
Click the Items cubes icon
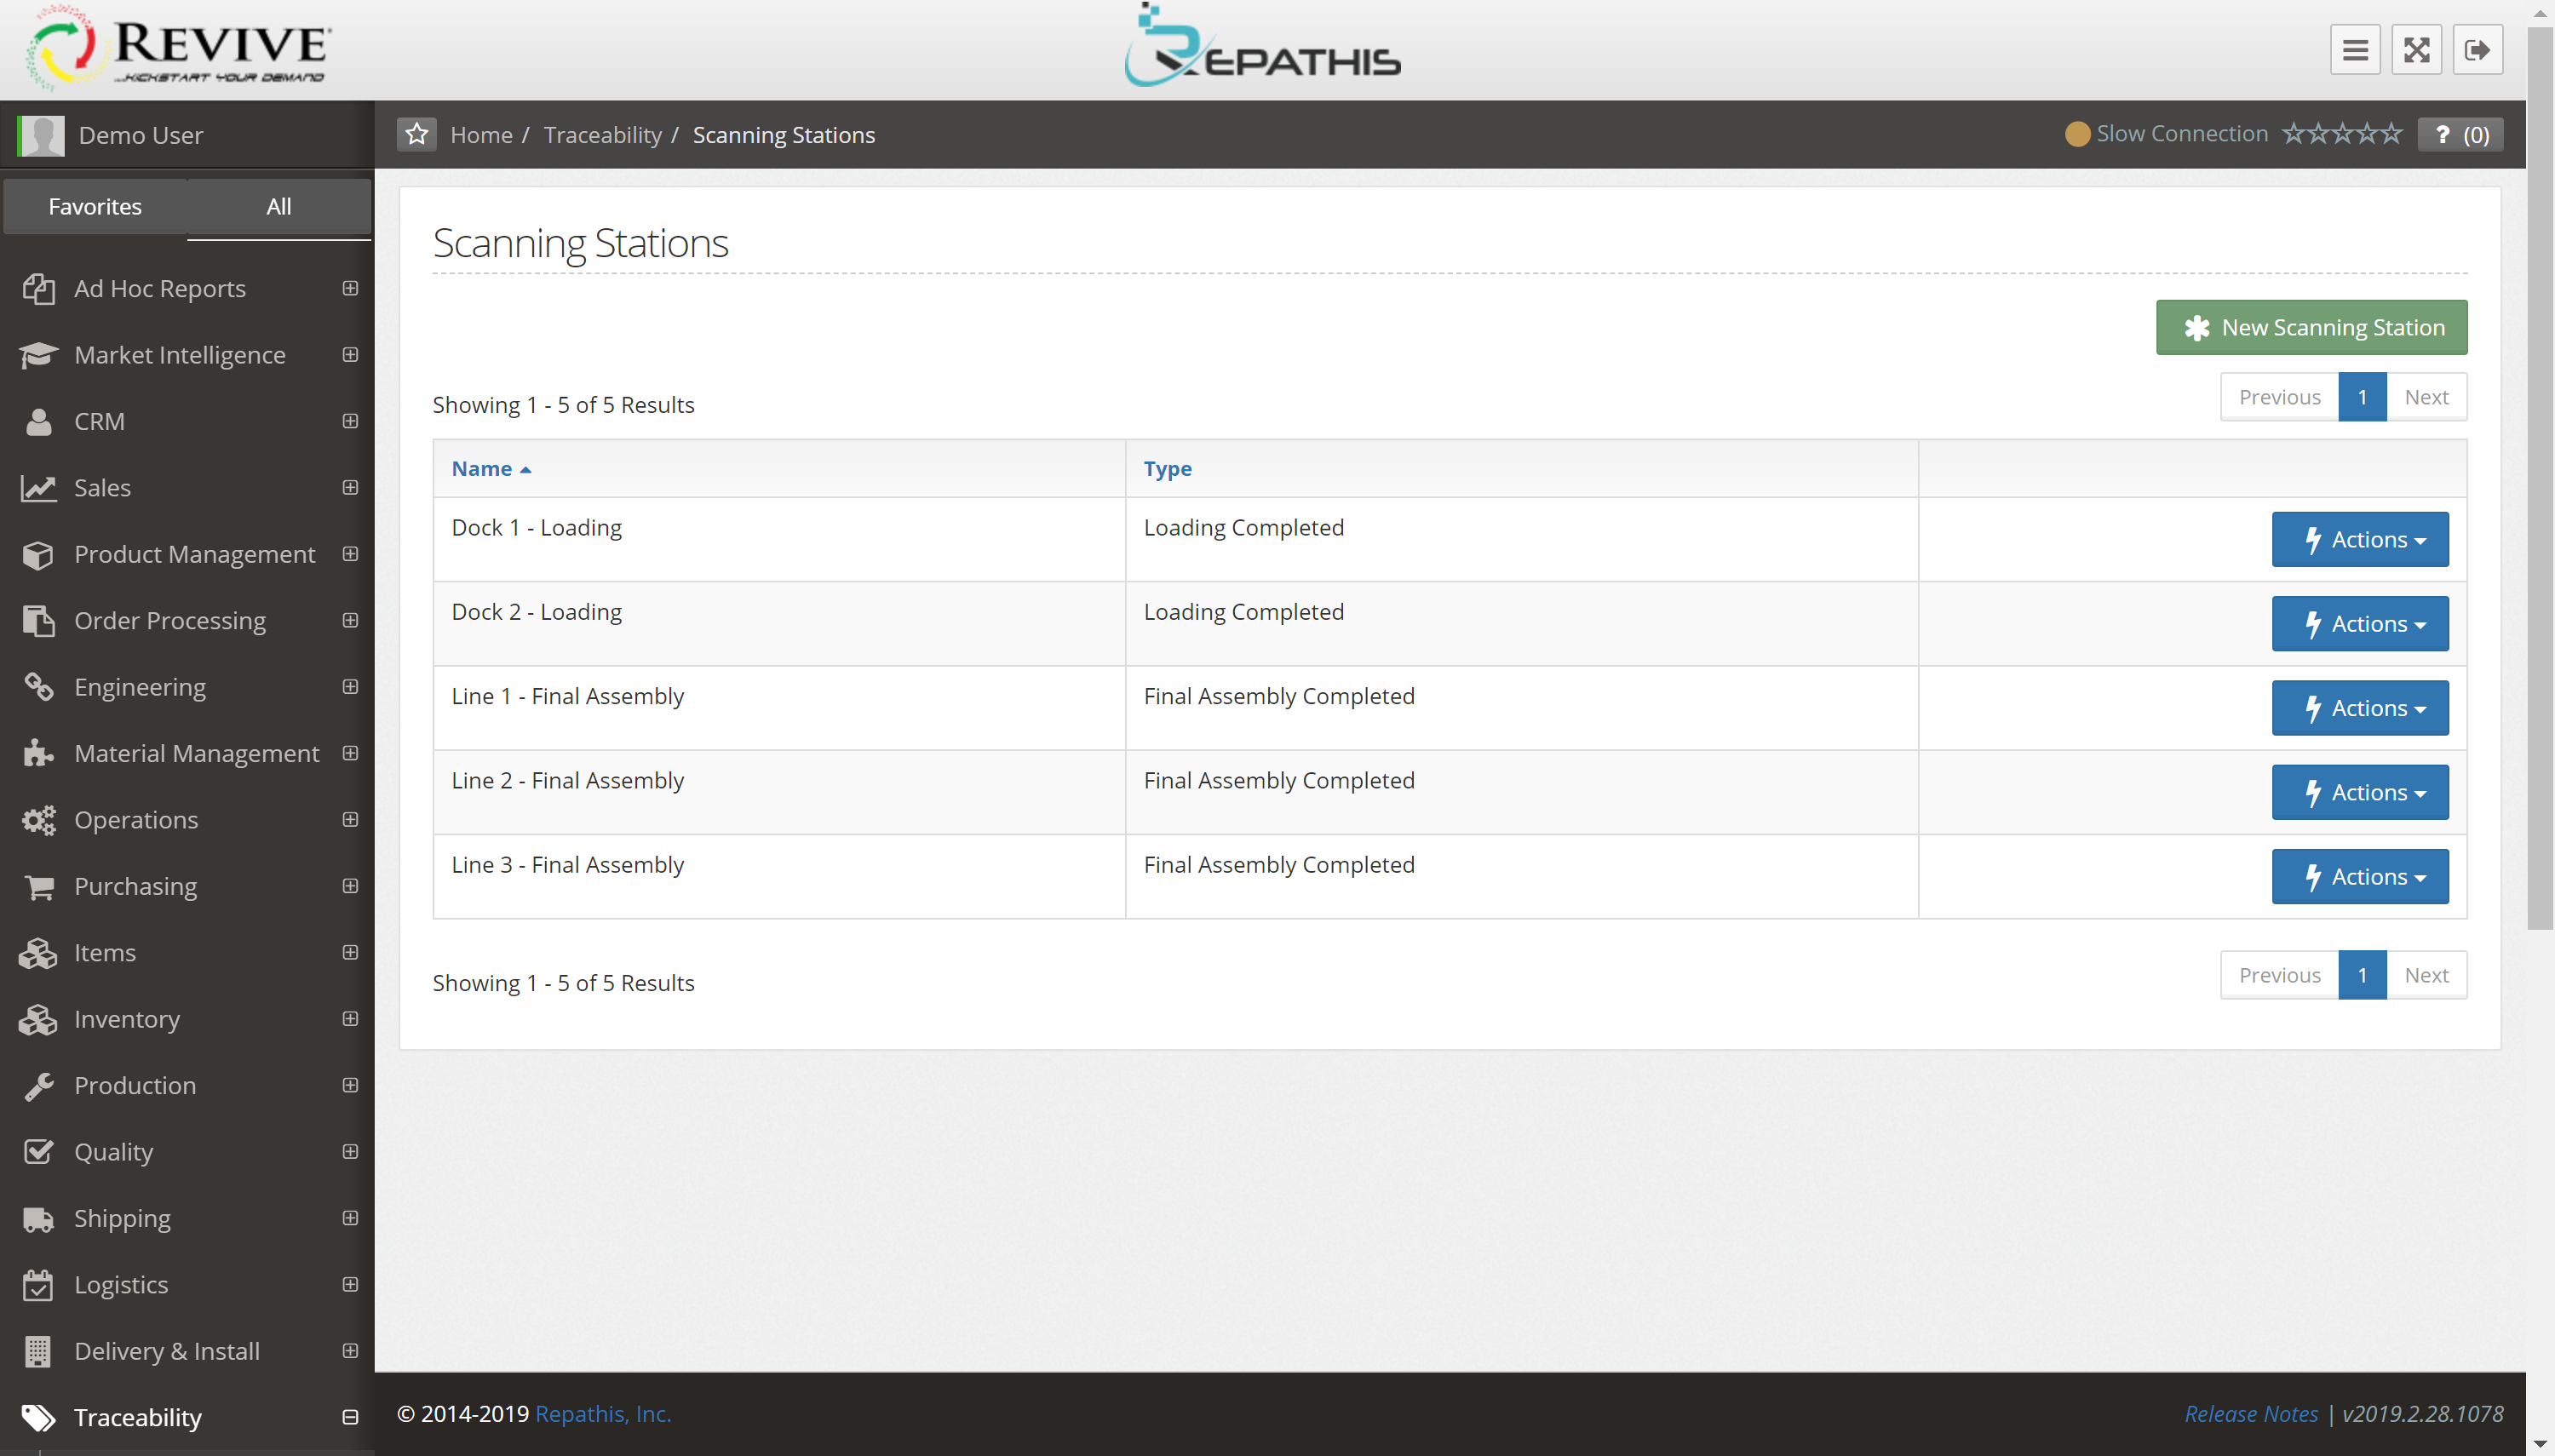[38, 953]
